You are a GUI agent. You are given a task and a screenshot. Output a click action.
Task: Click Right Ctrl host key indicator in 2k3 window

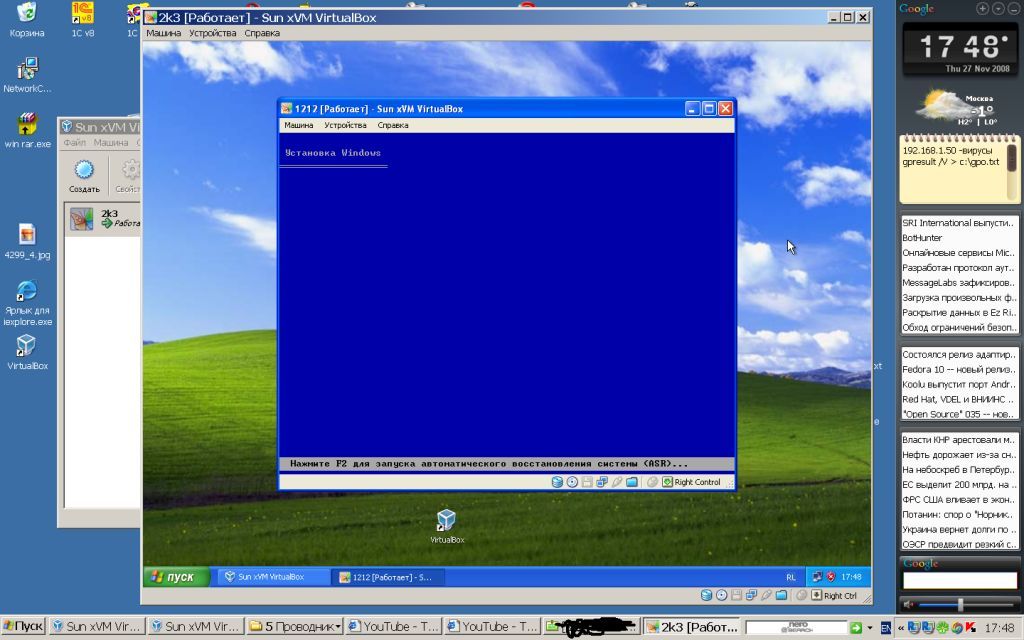coord(834,595)
